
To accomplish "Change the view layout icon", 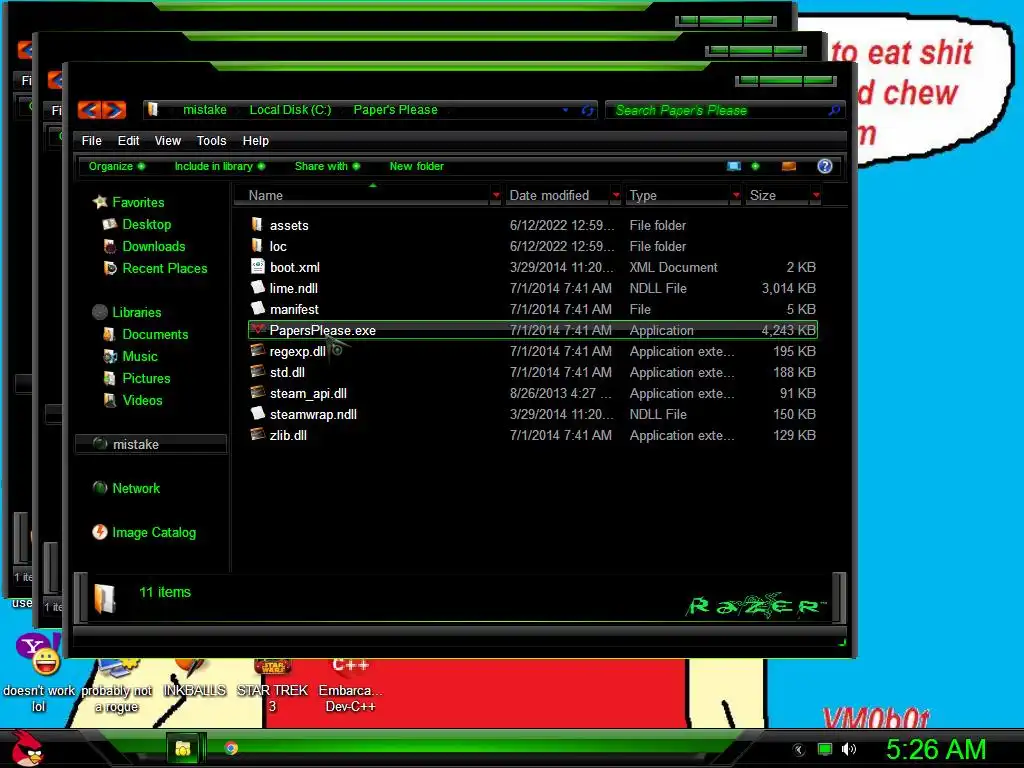I will pos(734,166).
